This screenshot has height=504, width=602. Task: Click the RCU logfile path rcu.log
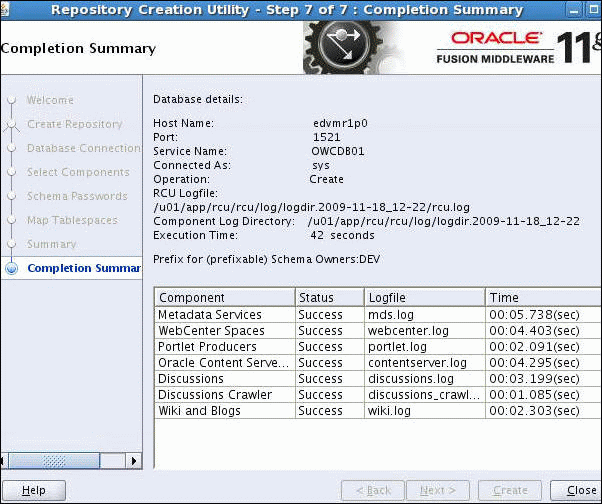311,208
